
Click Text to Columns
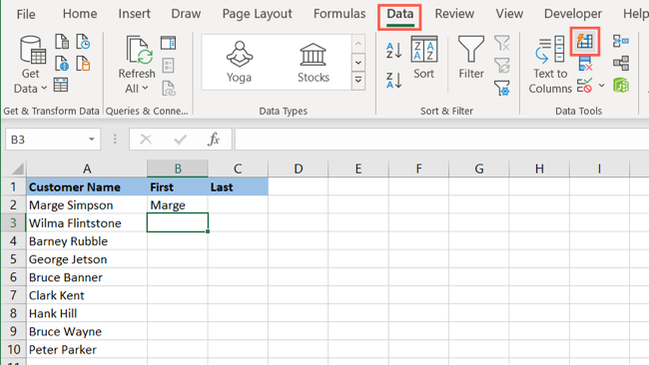tap(550, 65)
